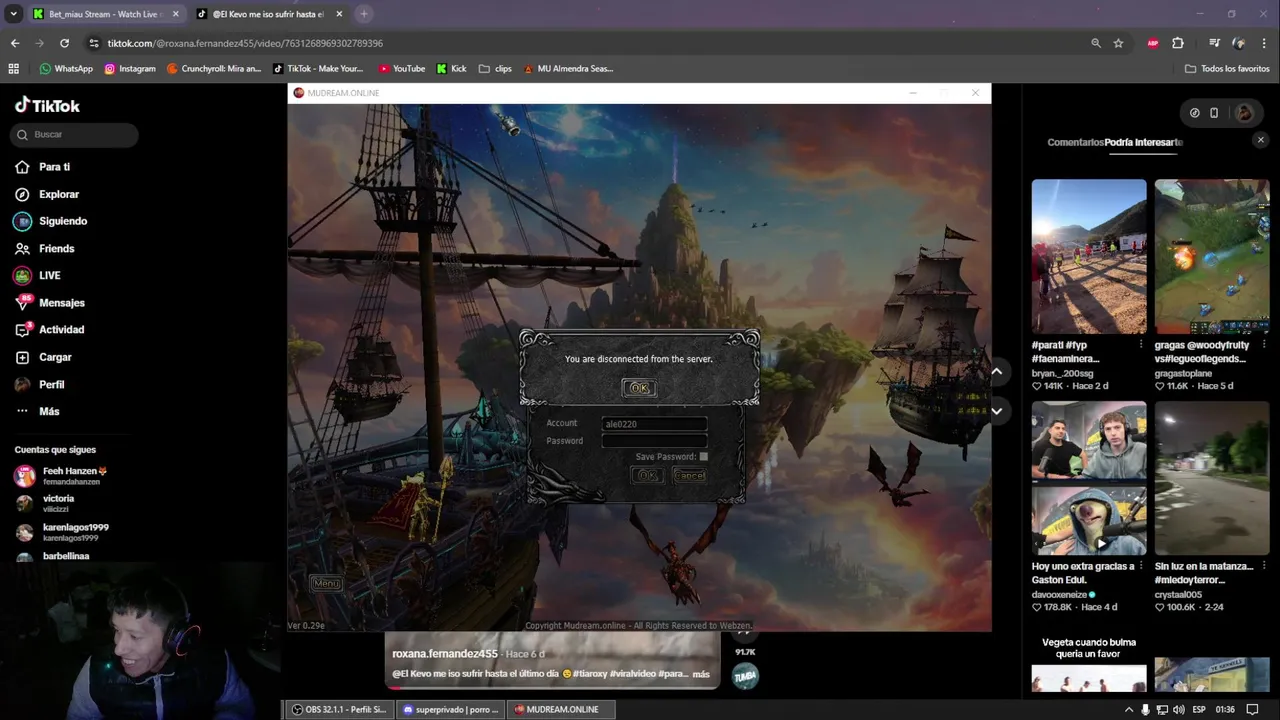Image resolution: width=1280 pixels, height=720 pixels.
Task: Open the tab search dropdown in Chrome
Action: [13, 14]
